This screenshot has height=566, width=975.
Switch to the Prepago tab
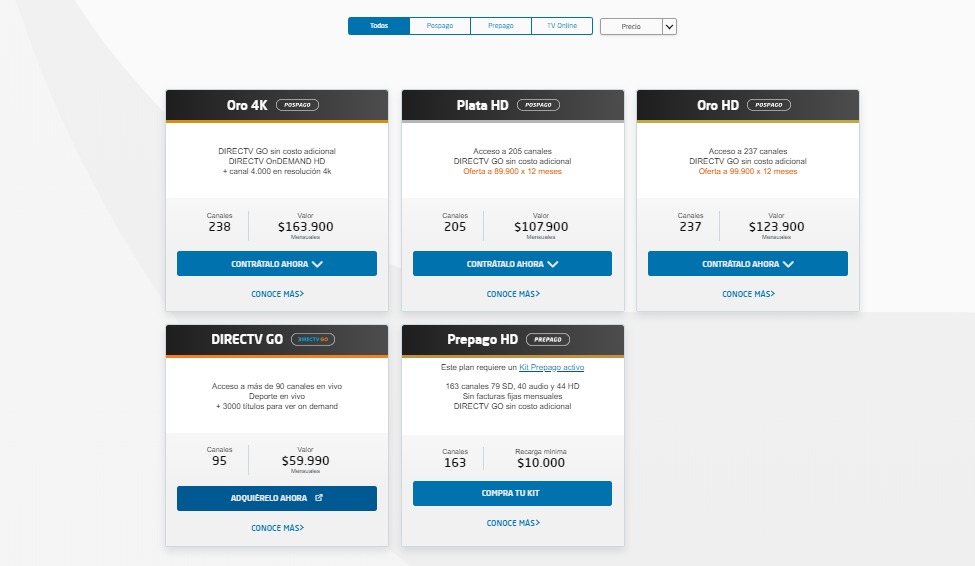[500, 26]
